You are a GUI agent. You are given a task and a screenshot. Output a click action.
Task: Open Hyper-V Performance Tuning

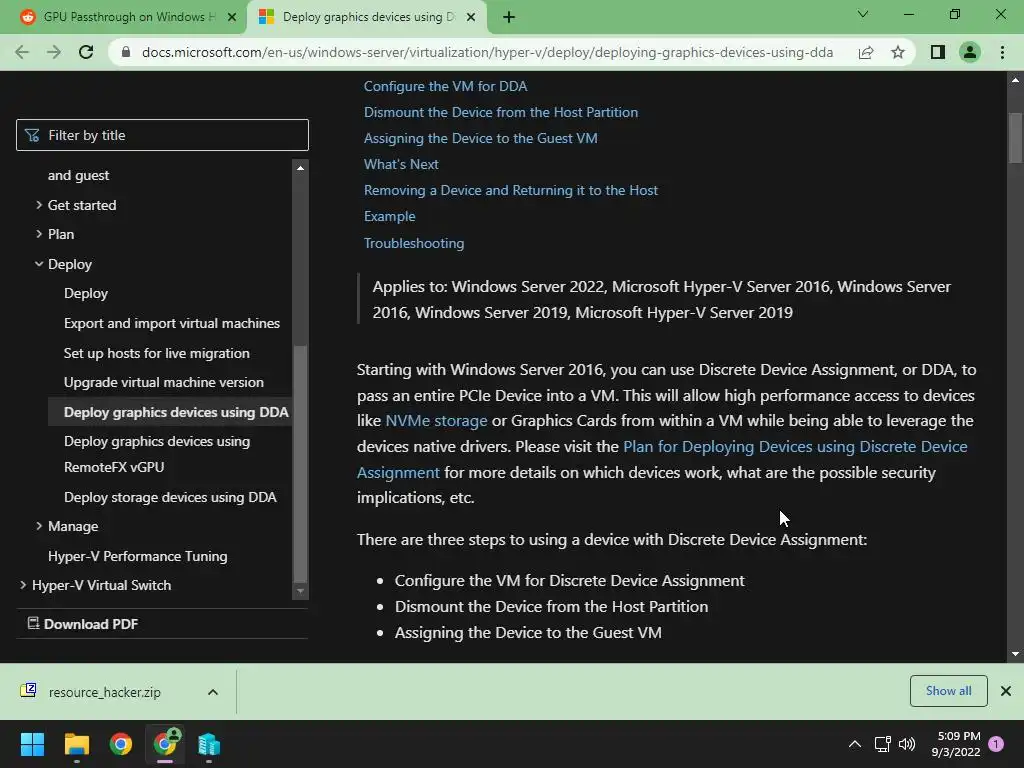pyautogui.click(x=138, y=556)
